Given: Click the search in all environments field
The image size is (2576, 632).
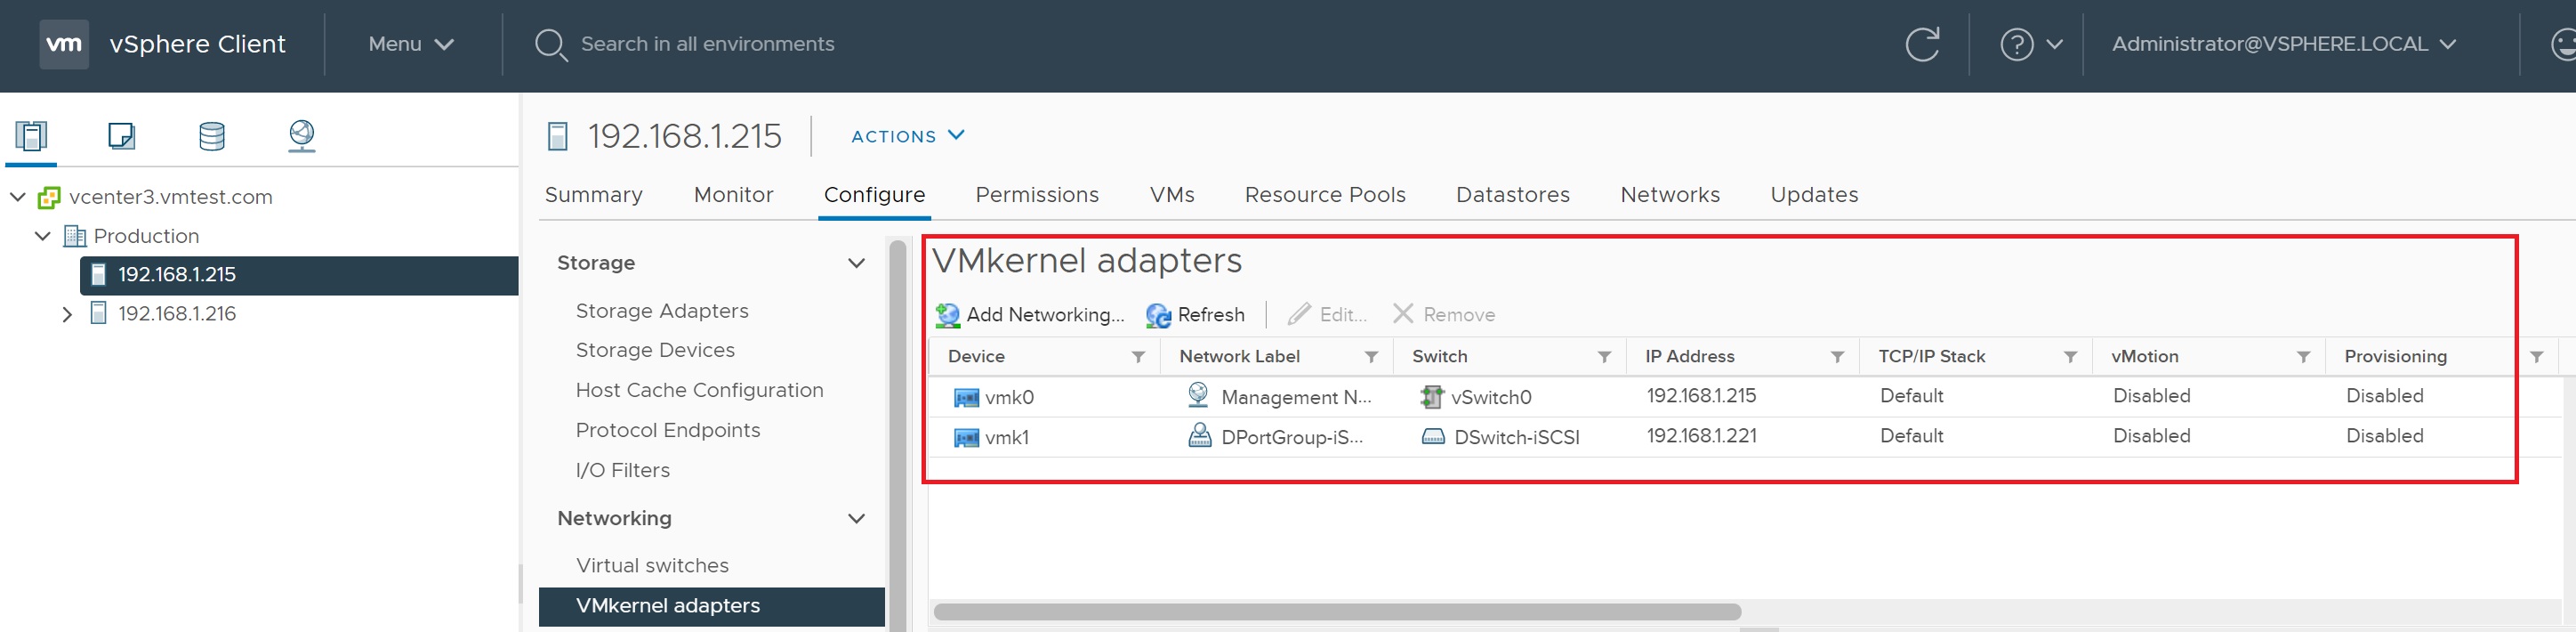Looking at the screenshot, I should pos(707,44).
